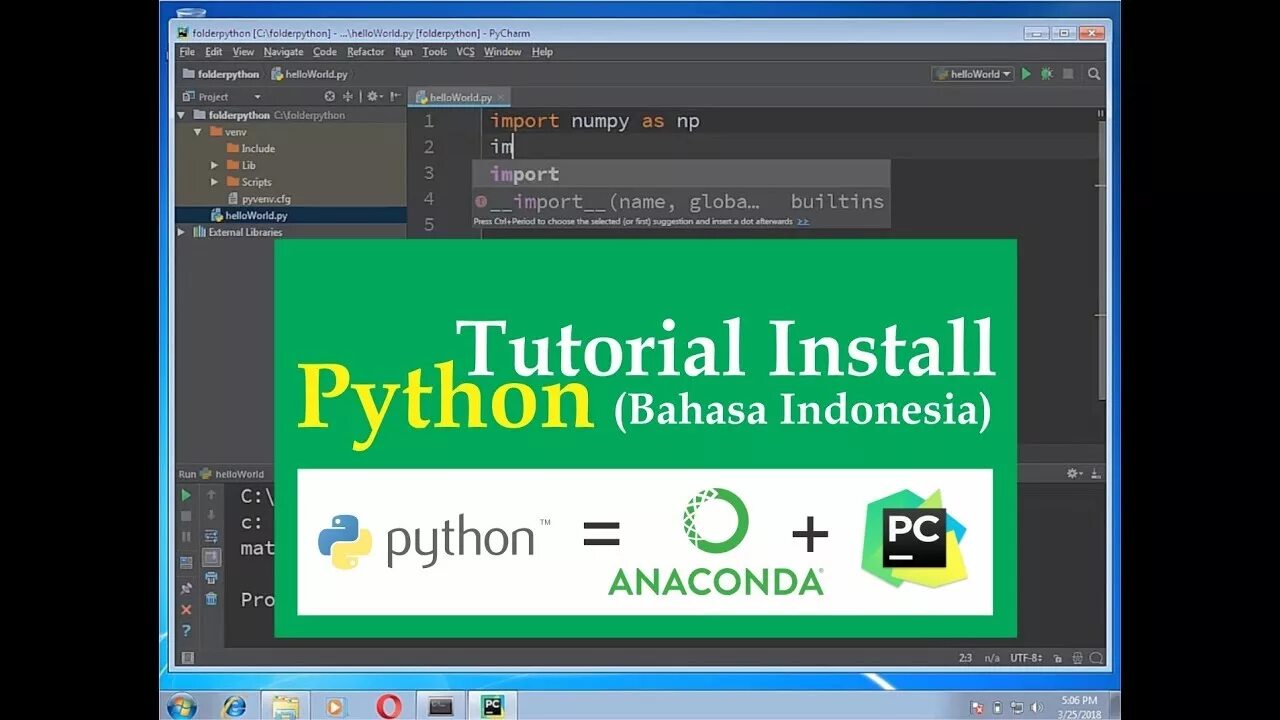Screen dimensions: 1280x720
Task: Open the event log balloon icon
Action: [1095, 658]
